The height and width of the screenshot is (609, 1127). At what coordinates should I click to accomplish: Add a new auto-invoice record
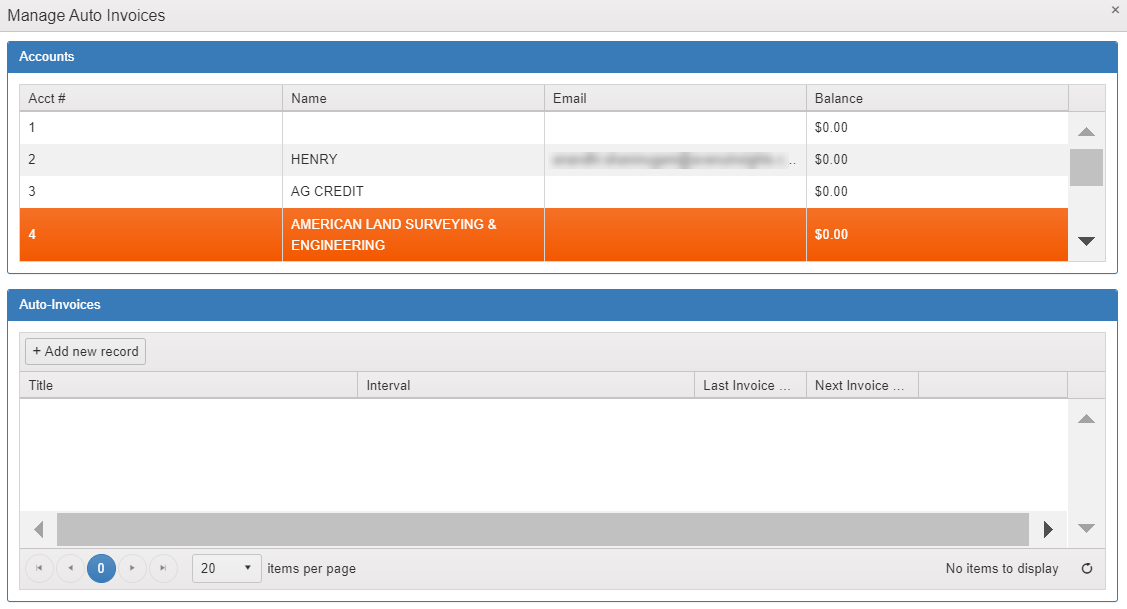point(86,351)
